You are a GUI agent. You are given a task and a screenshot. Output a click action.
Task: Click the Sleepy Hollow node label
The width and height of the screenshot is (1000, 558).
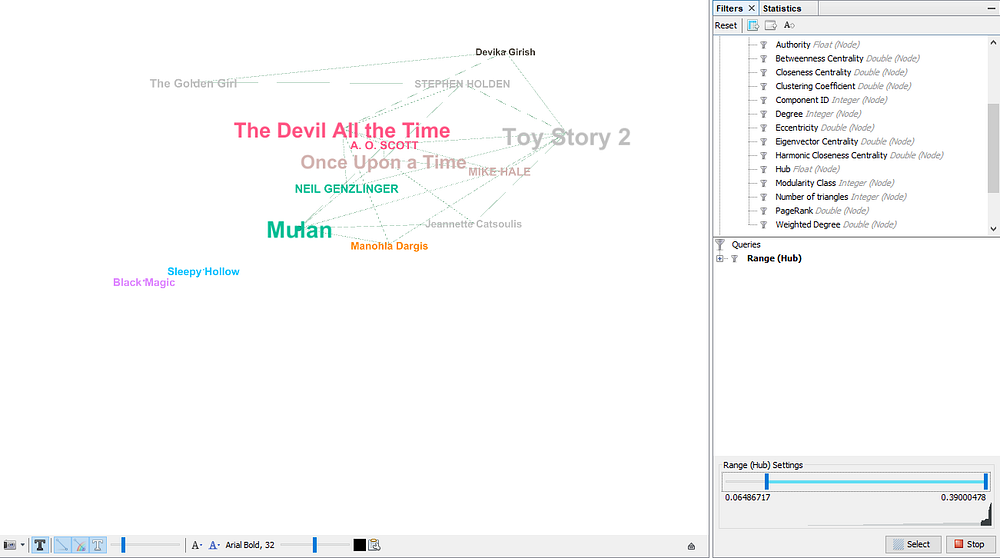point(203,272)
